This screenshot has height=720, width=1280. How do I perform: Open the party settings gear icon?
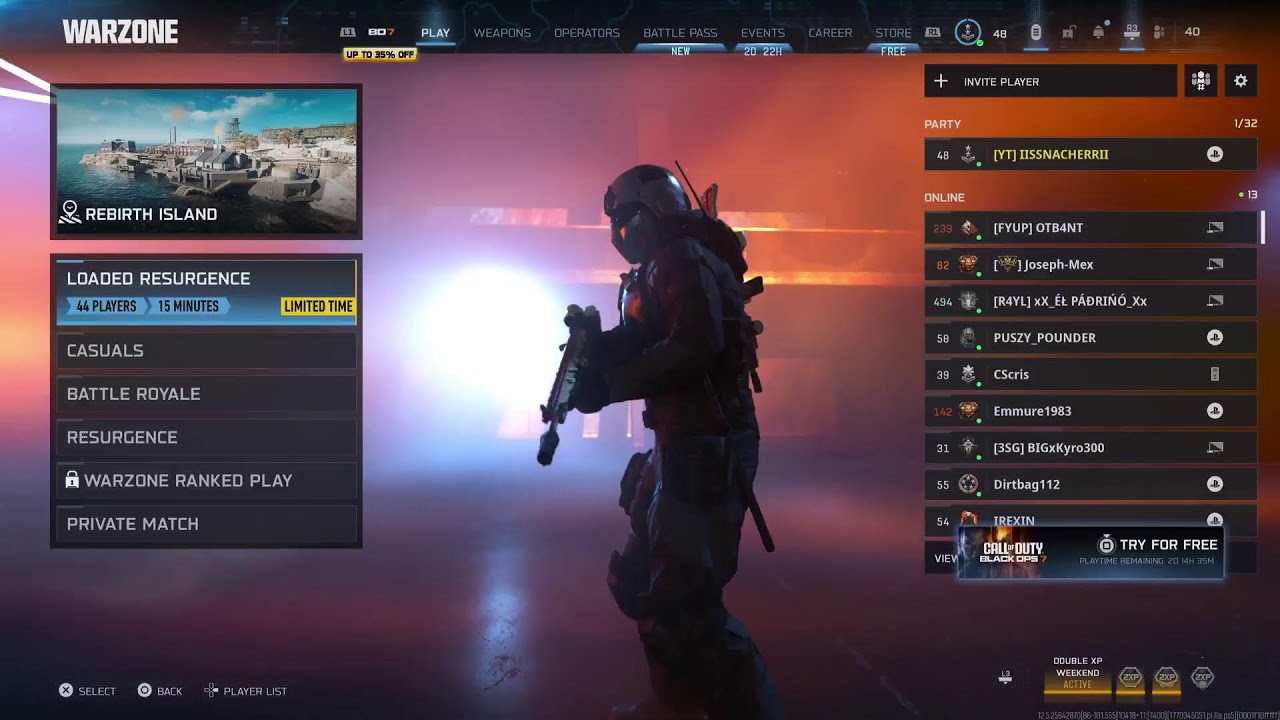click(1241, 81)
